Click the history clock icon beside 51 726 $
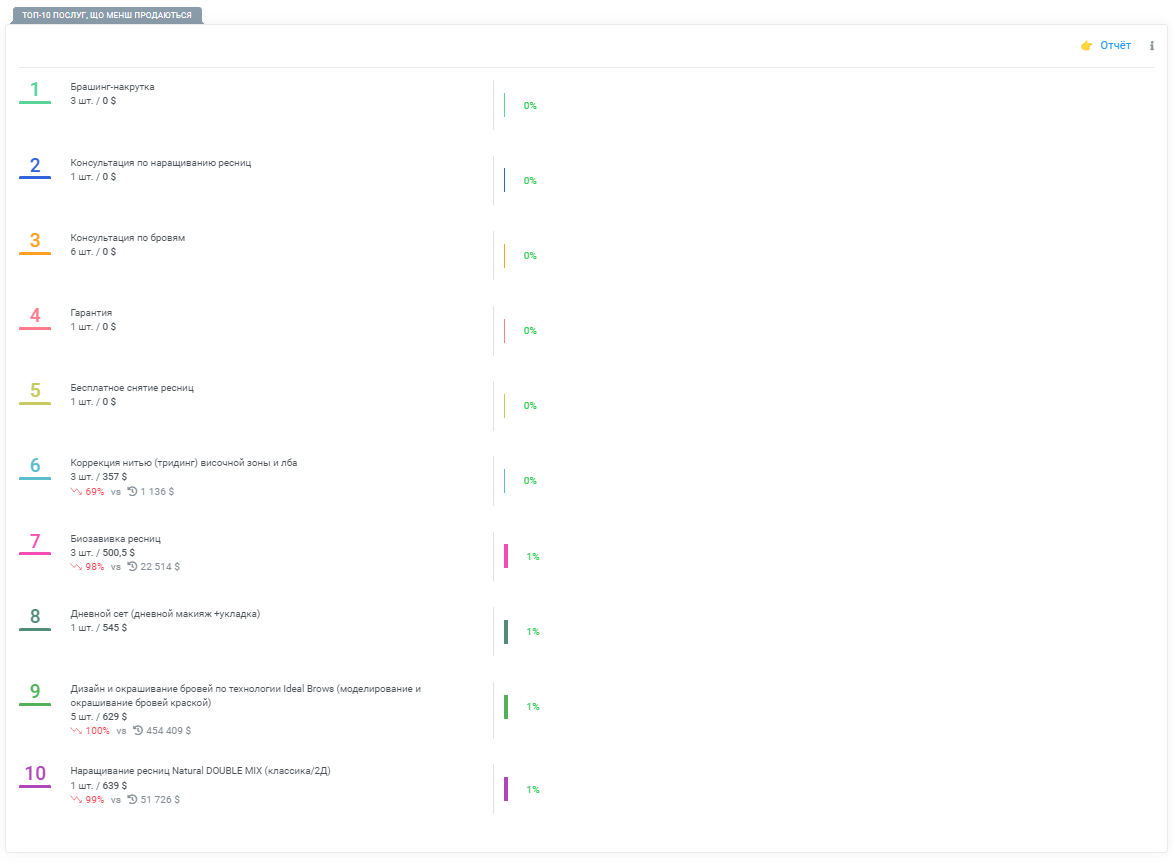Image resolution: width=1173 pixels, height=863 pixels. pos(132,800)
